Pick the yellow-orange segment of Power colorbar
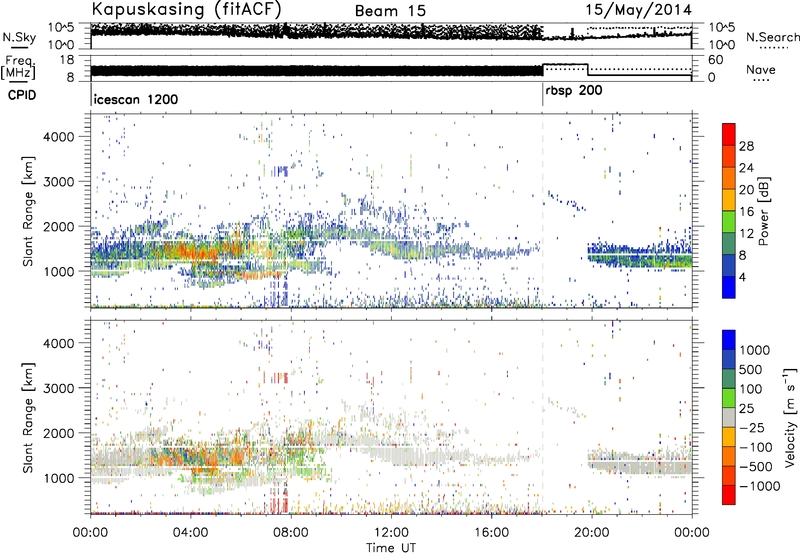This screenshot has width=800, height=554. click(729, 199)
